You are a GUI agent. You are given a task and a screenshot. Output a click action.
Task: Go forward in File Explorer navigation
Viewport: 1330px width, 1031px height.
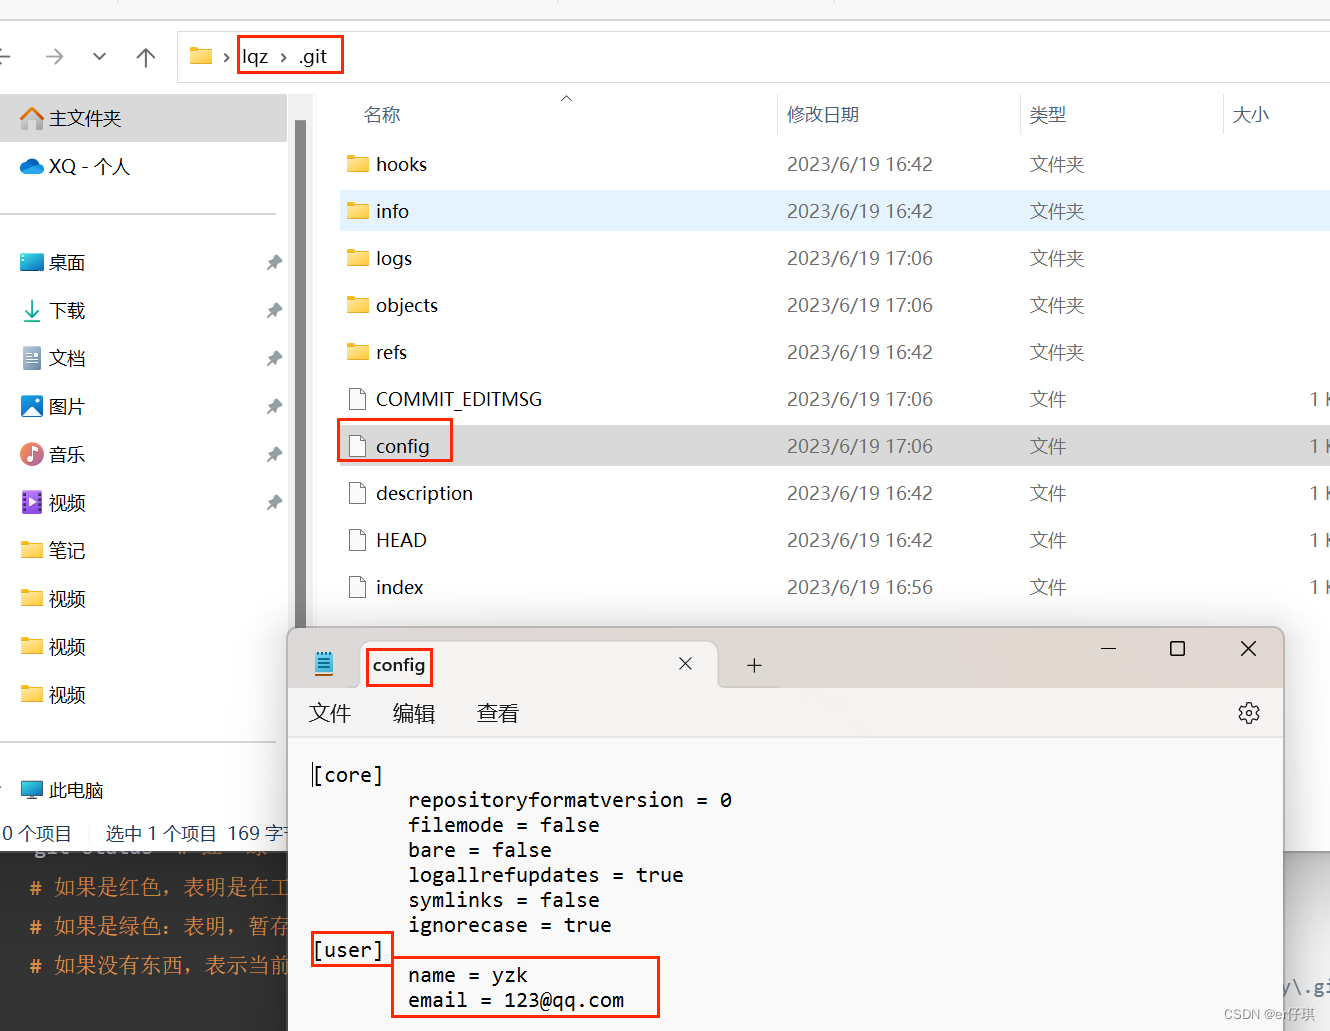tap(54, 57)
